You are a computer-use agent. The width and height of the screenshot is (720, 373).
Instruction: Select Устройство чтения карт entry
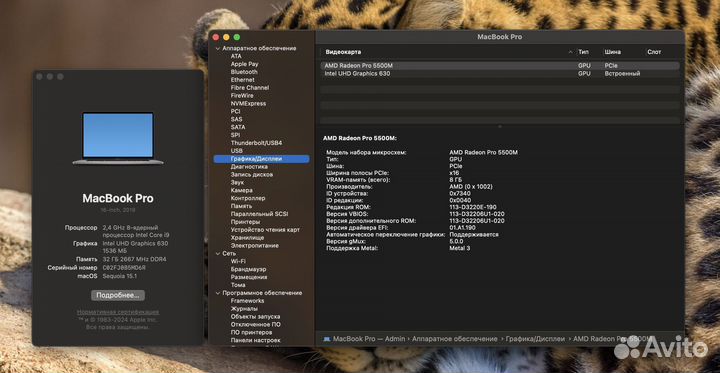pyautogui.click(x=265, y=230)
